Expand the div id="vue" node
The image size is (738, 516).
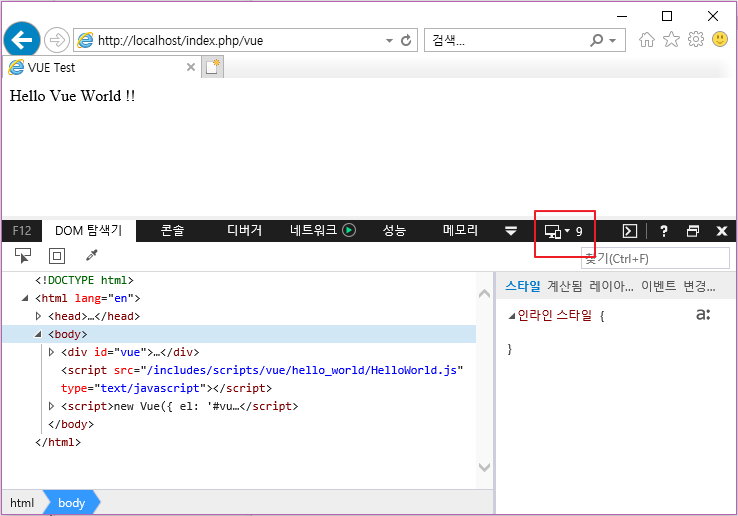(x=52, y=352)
